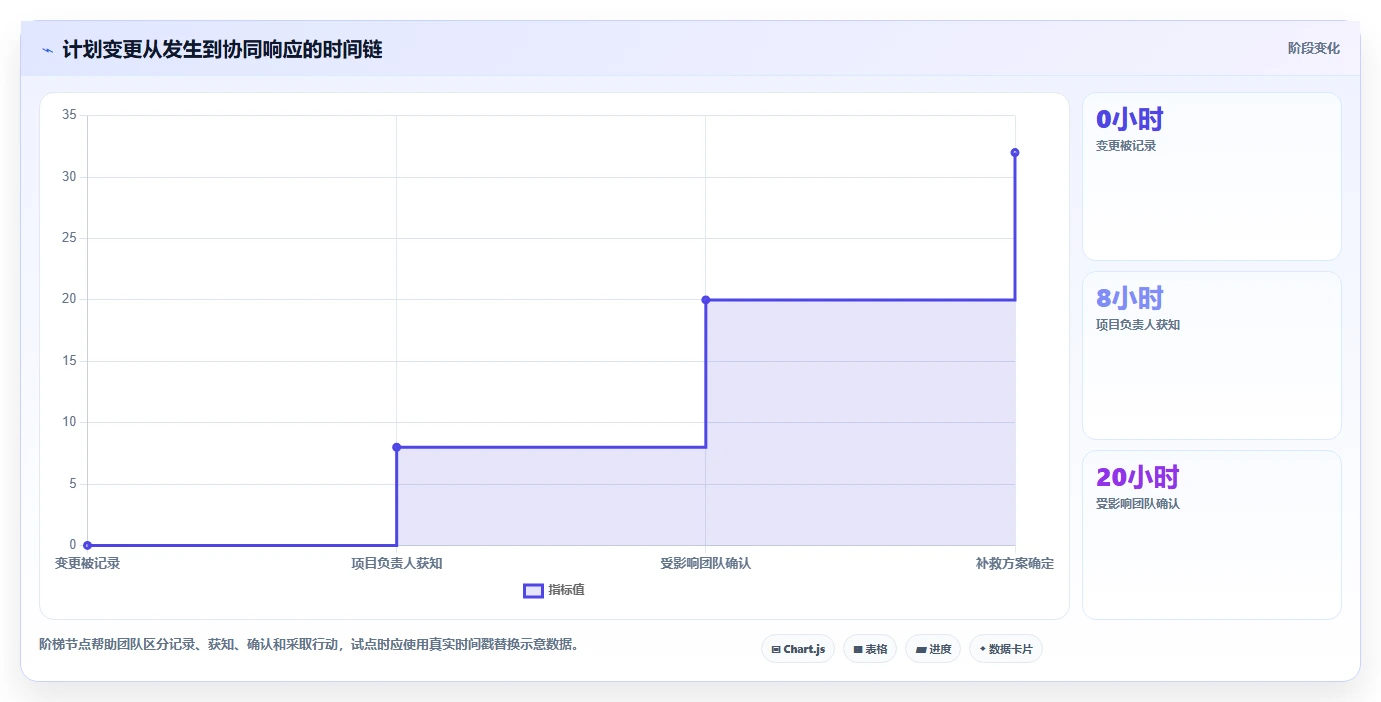The width and height of the screenshot is (1381, 702).
Task: Click the 受影响团队确认 x-axis label
Action: [706, 563]
